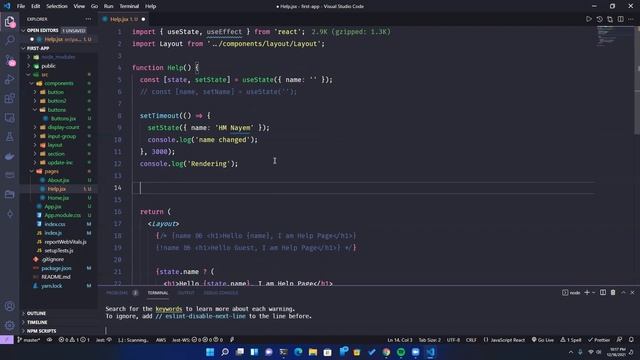Click the master git branch indicator

click(x=29, y=340)
